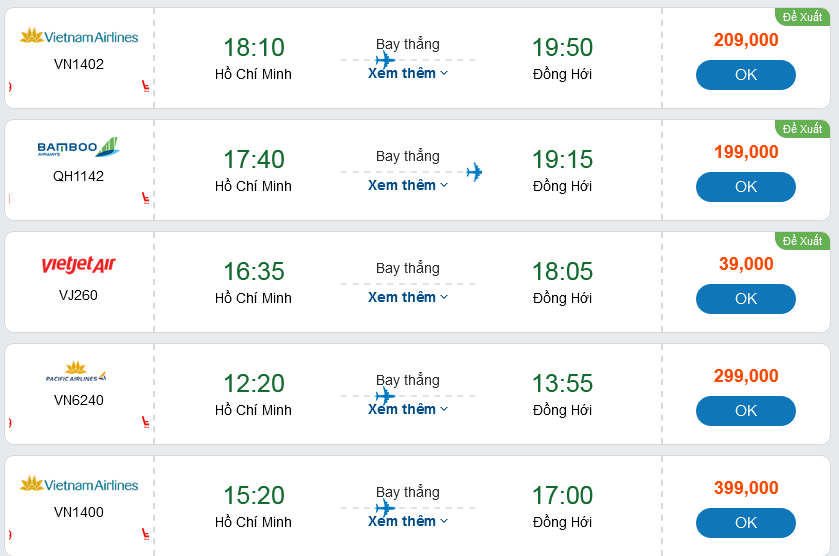Expand "Xem thêm" details for flight VN6240
Image resolution: width=839 pixels, height=556 pixels.
[408, 409]
